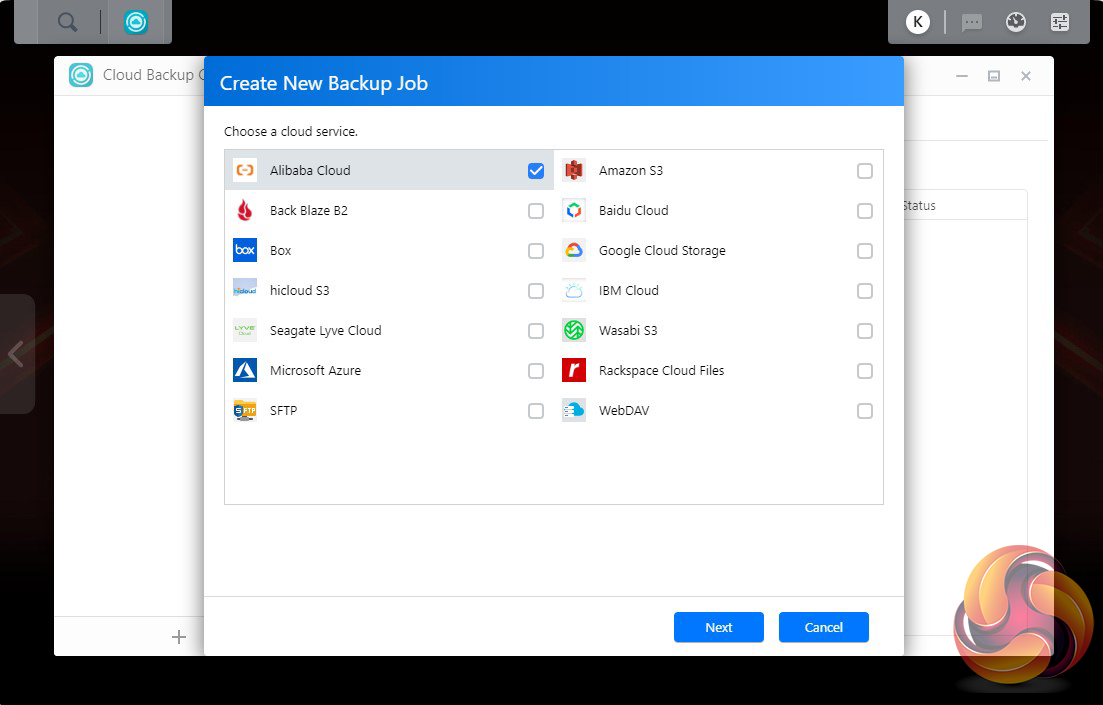The image size is (1103, 705).
Task: Click the Alibaba Cloud service icon
Action: tap(245, 170)
